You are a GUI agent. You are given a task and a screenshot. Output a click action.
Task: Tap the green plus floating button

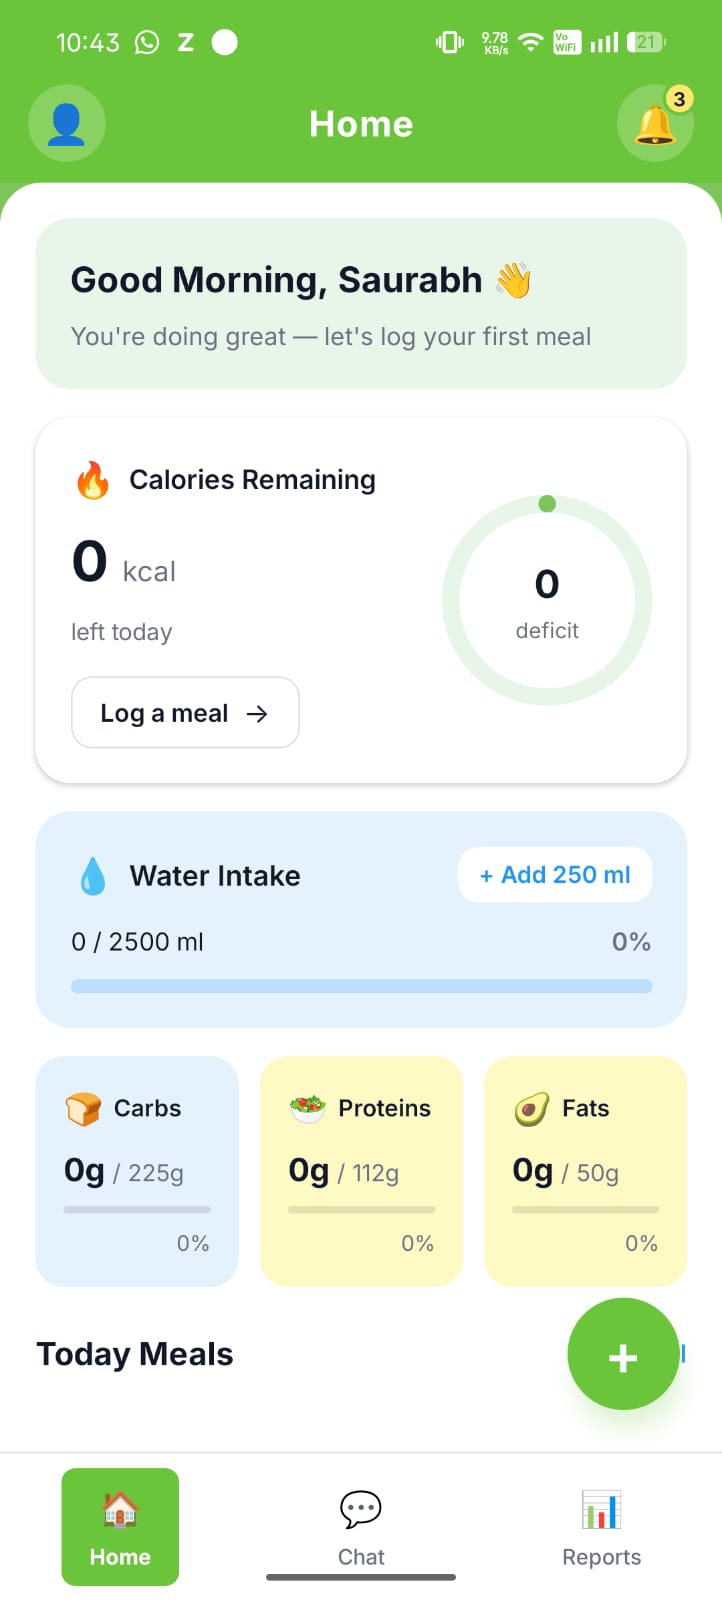point(623,1355)
